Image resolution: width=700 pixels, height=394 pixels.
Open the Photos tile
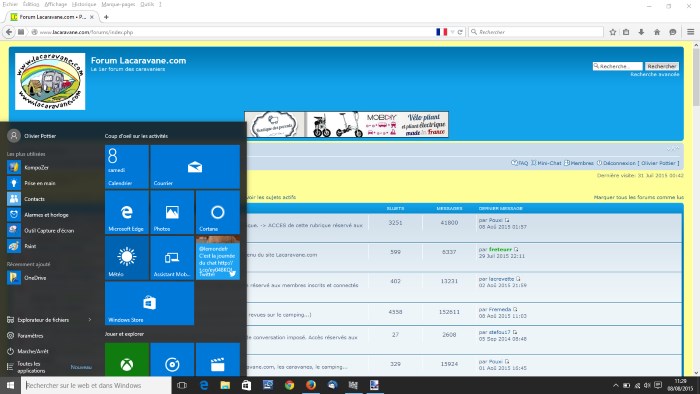click(172, 212)
